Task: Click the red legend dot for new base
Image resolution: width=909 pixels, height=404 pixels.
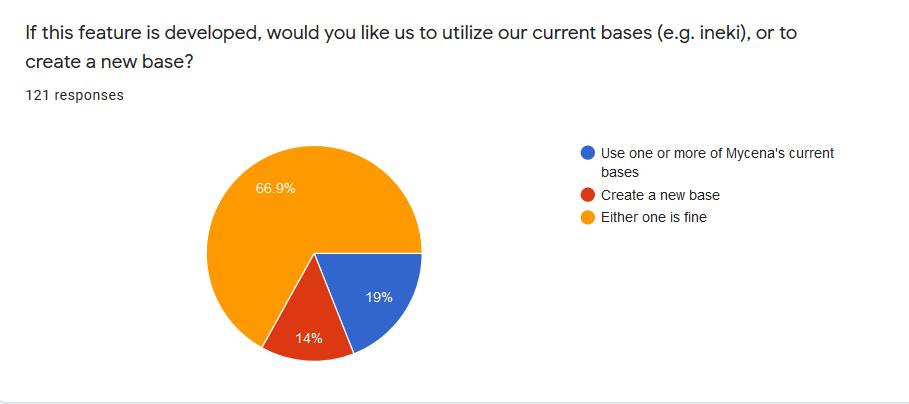Action: pos(588,195)
